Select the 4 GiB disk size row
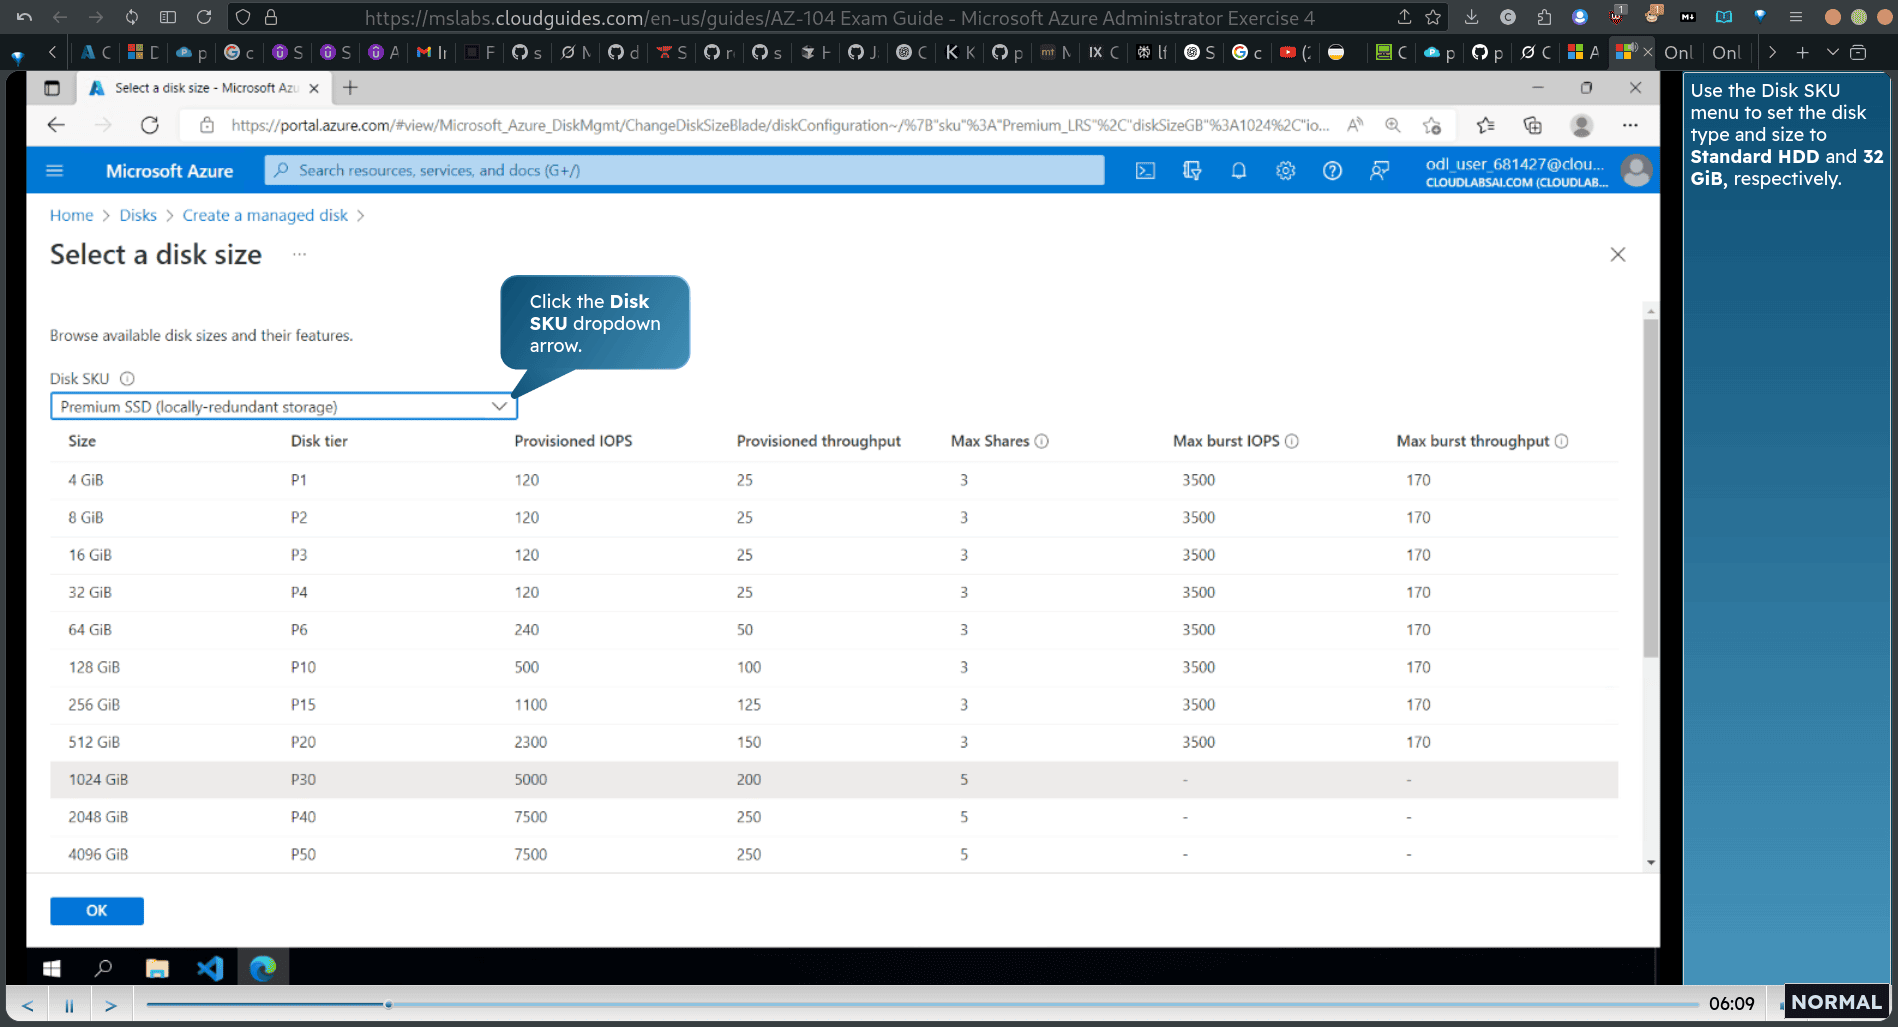The height and width of the screenshot is (1027, 1898). pyautogui.click(x=834, y=480)
